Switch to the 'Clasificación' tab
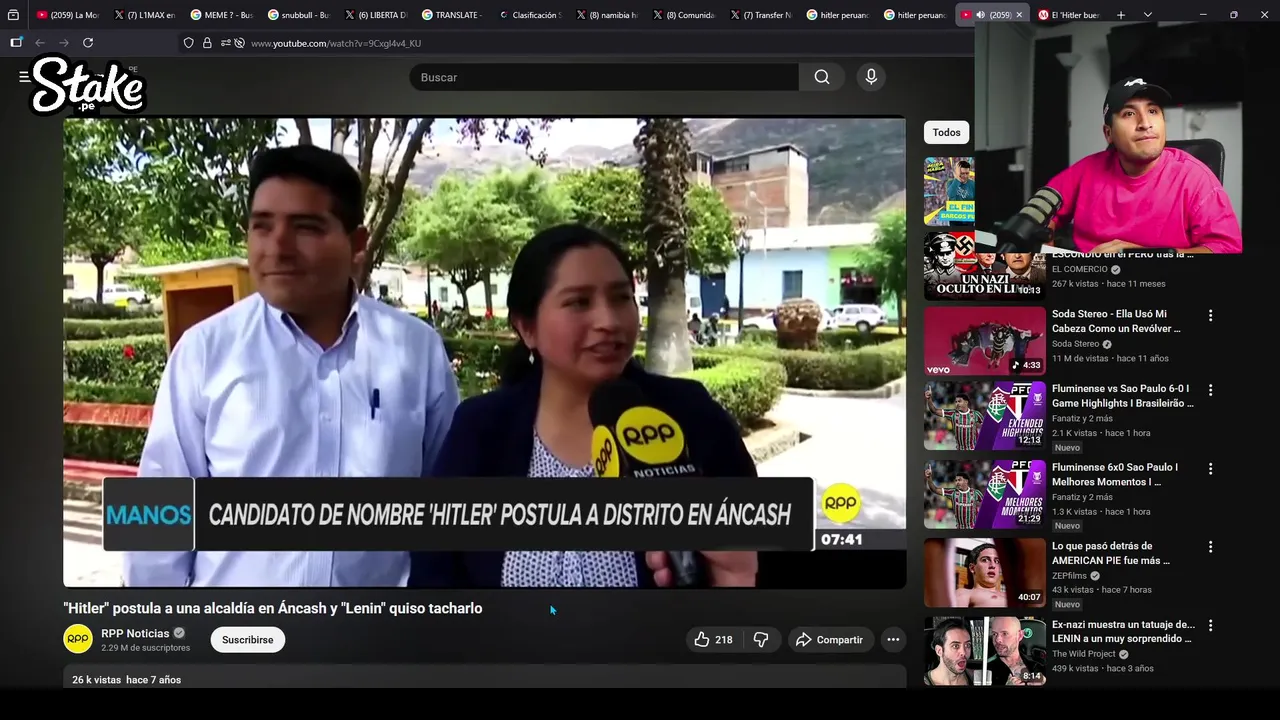 point(531,15)
